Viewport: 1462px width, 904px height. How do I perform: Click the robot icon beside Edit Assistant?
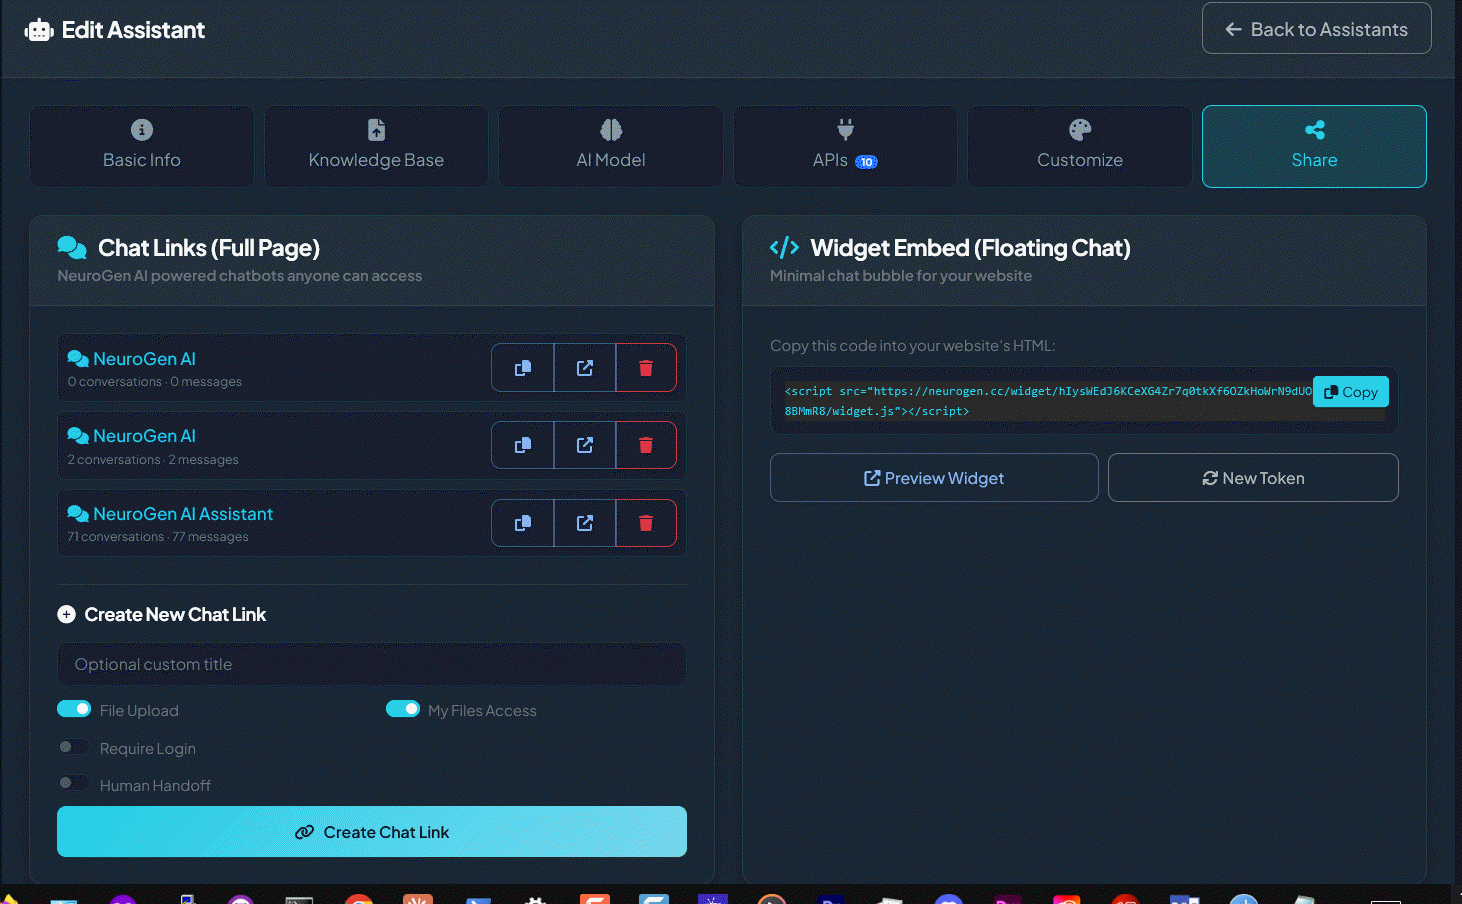[x=39, y=30]
